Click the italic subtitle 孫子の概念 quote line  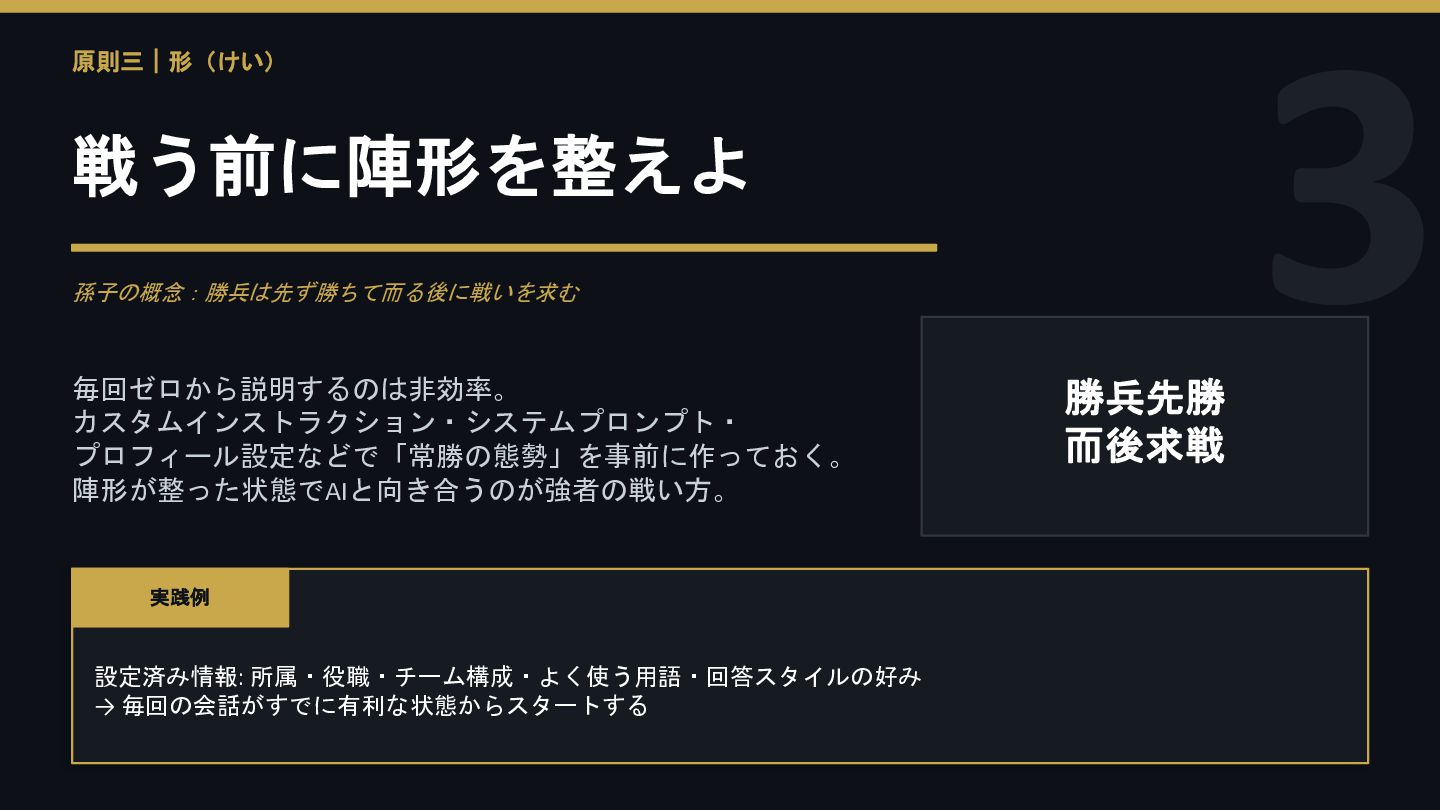click(325, 293)
